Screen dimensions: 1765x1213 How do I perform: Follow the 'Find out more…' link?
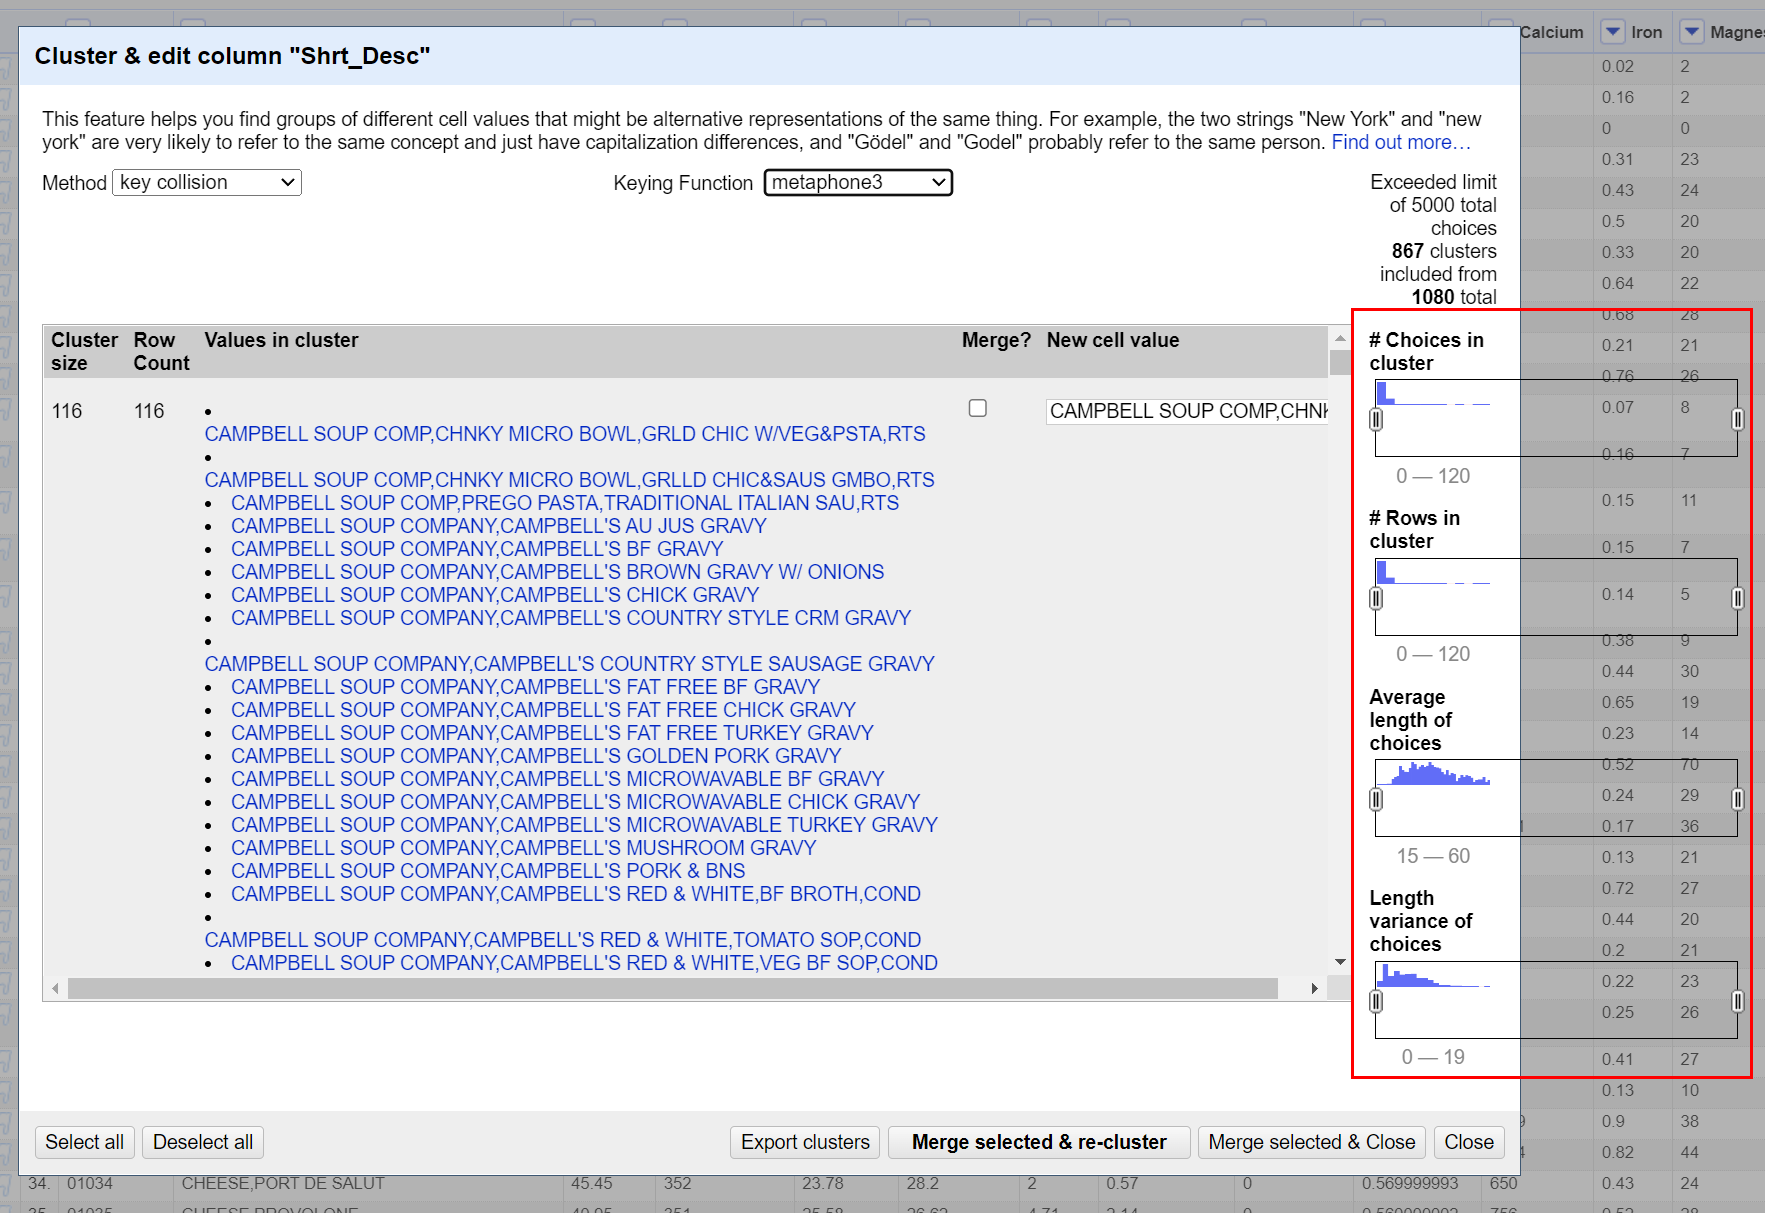click(x=1401, y=142)
